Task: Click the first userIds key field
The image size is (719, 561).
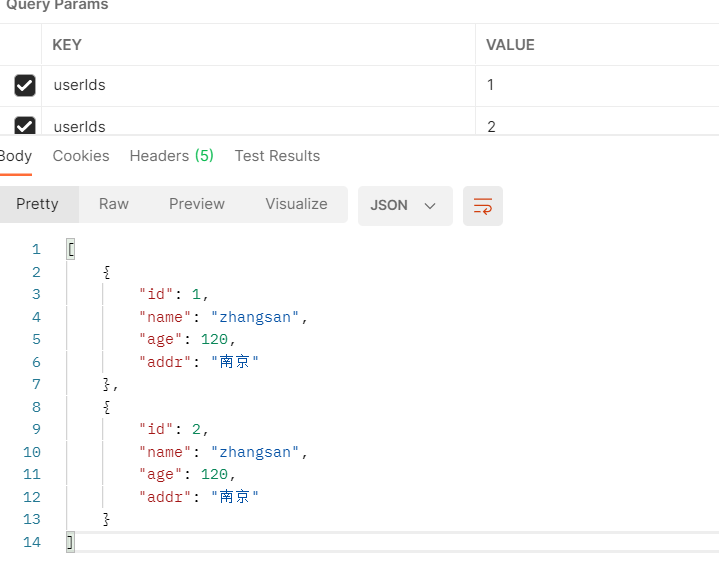Action: (80, 86)
